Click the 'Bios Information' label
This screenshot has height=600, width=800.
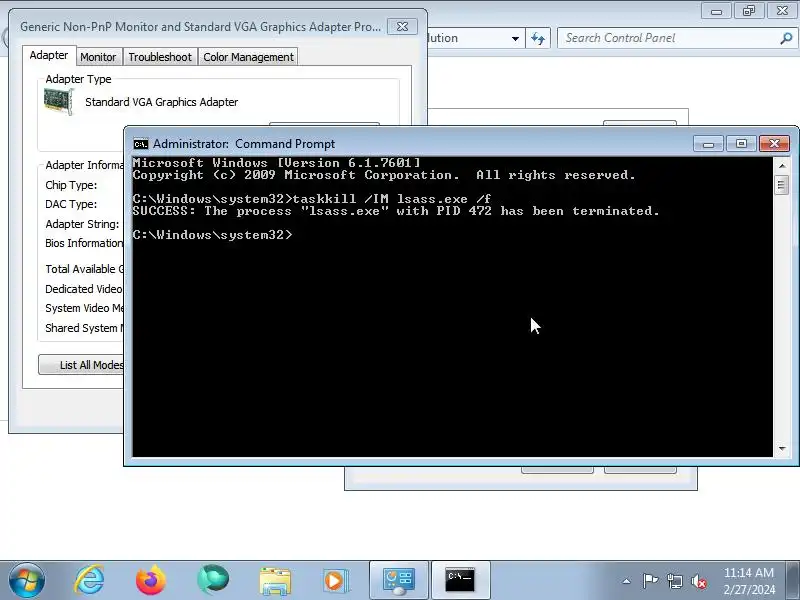pyautogui.click(x=84, y=243)
